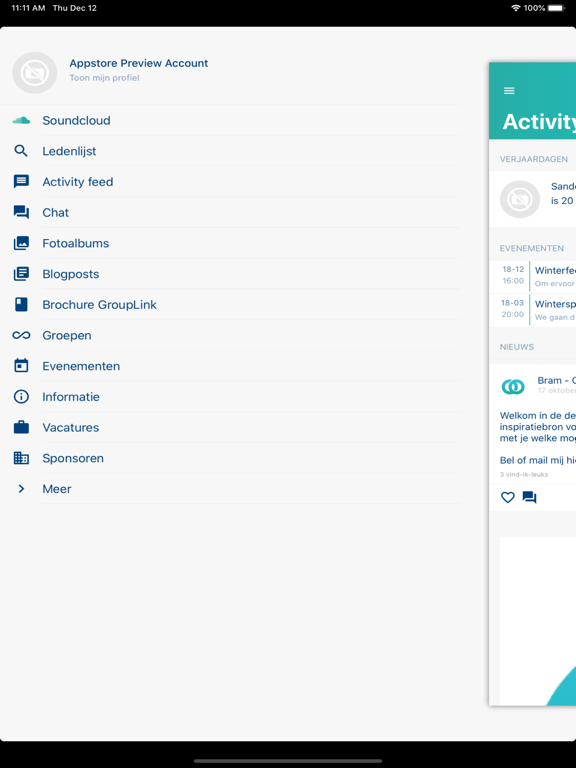The width and height of the screenshot is (576, 768).
Task: Open comments on the Bram news post
Action: click(529, 498)
